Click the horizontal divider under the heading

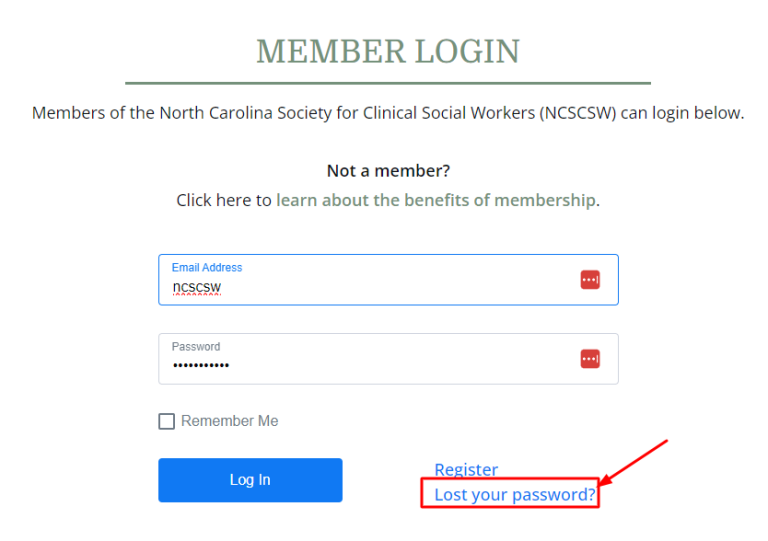pyautogui.click(x=388, y=83)
